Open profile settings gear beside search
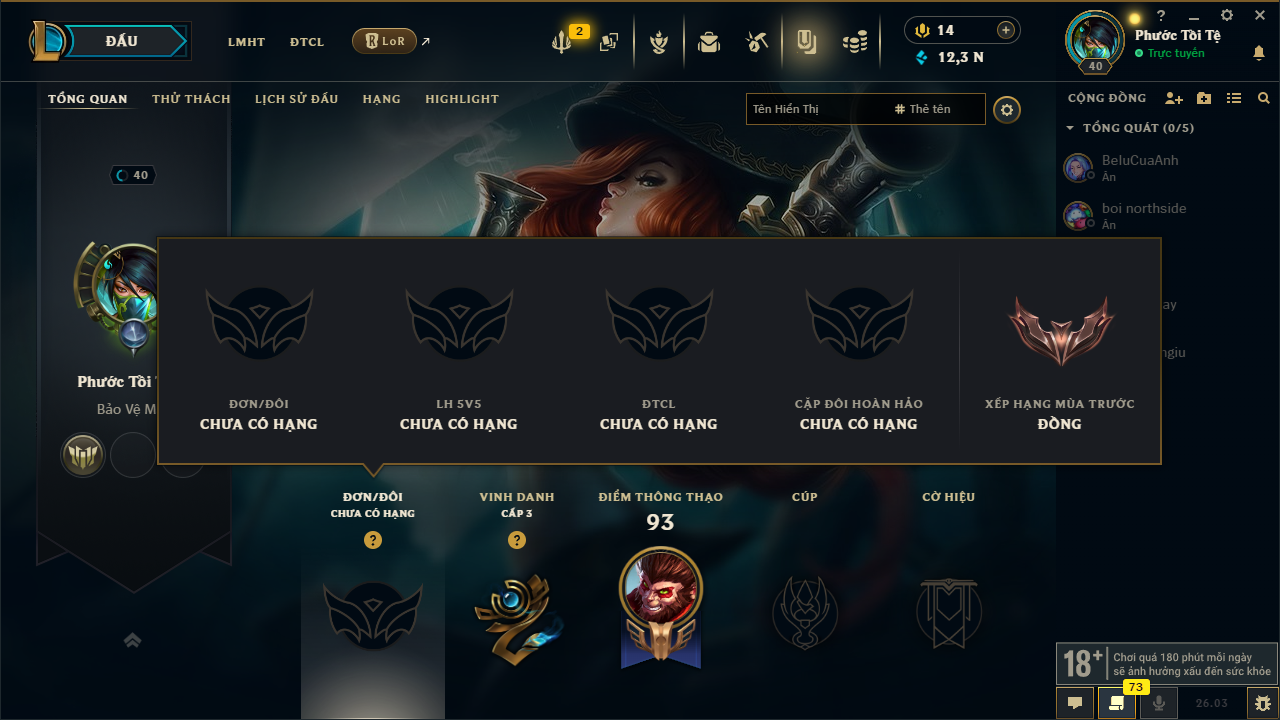Screen dimensions: 1280x720 tap(1007, 110)
